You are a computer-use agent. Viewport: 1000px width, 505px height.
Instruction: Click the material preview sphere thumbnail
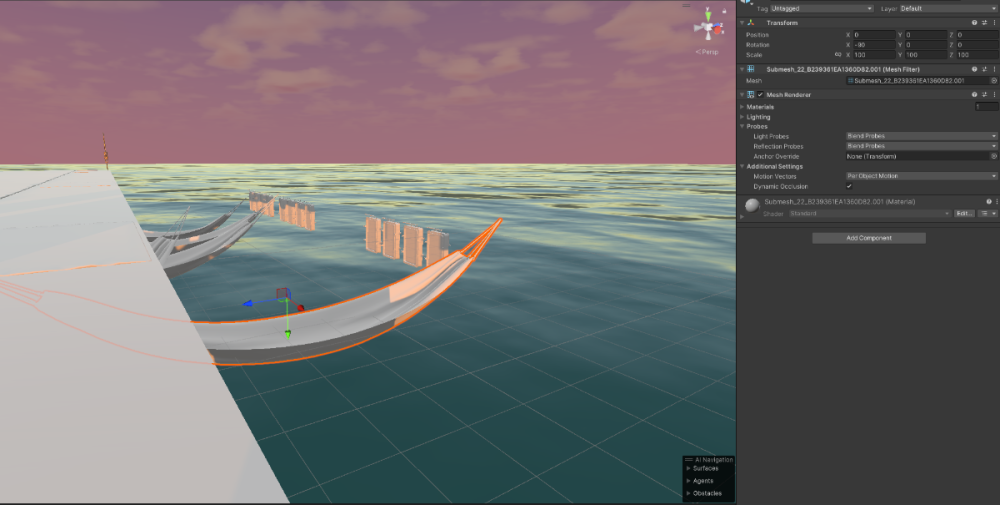point(751,206)
